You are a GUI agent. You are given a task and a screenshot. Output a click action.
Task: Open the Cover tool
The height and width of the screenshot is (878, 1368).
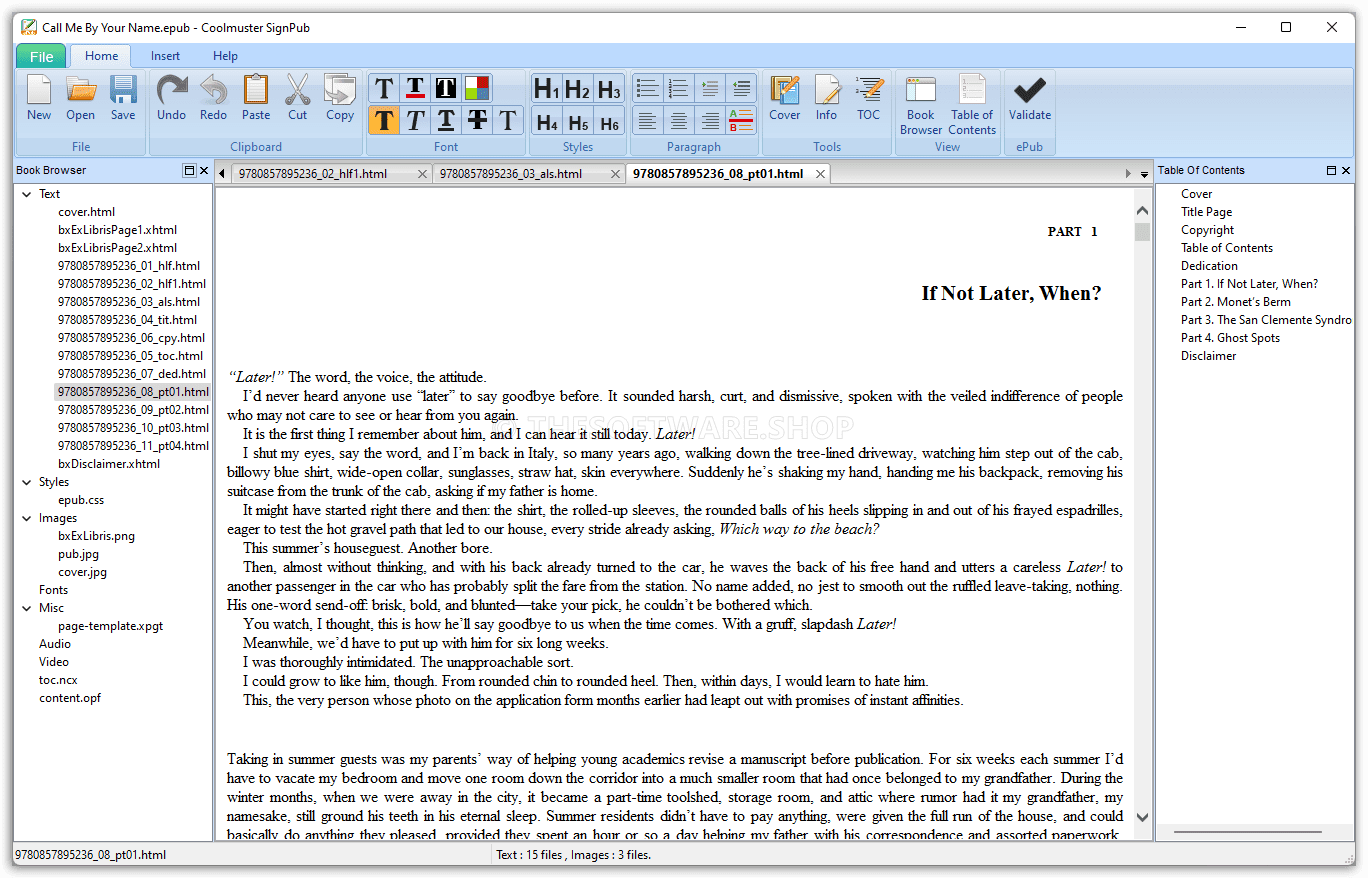coord(785,98)
